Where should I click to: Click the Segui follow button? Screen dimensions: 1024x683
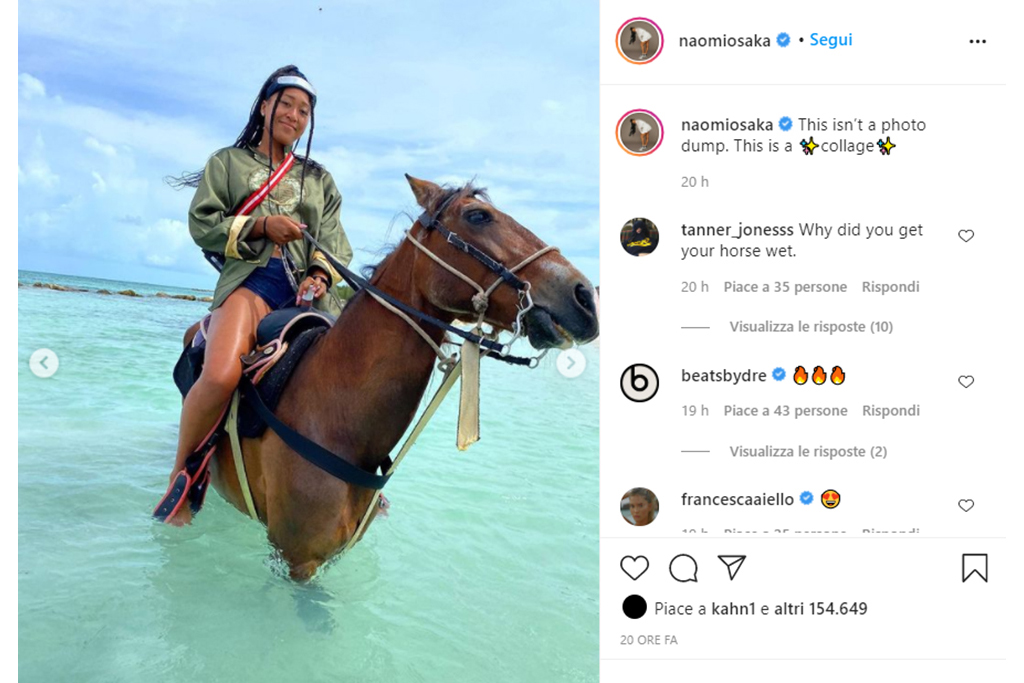point(830,40)
